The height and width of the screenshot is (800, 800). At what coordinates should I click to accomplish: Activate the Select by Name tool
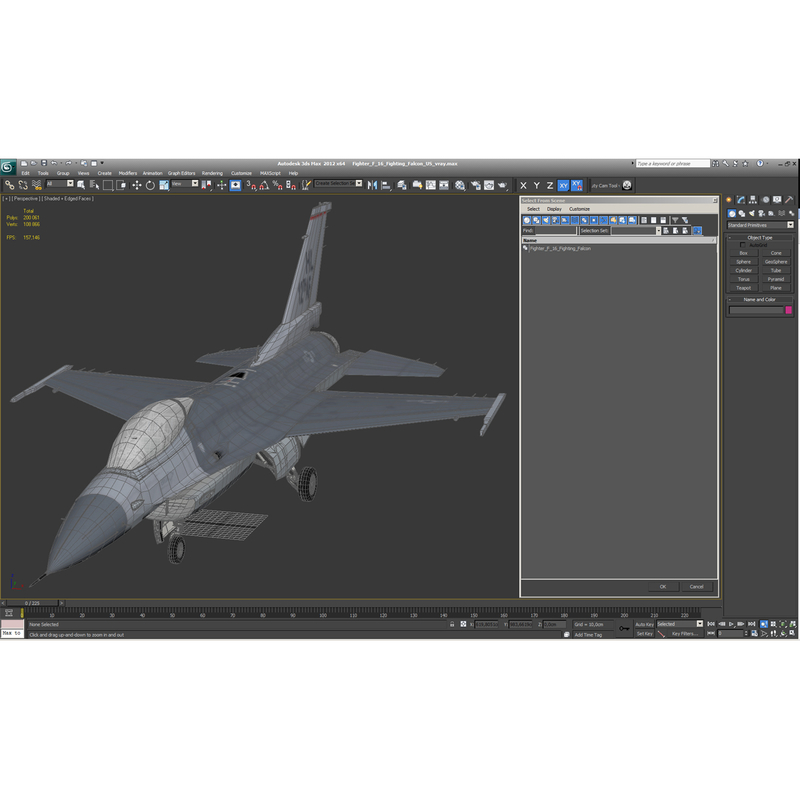[x=93, y=186]
